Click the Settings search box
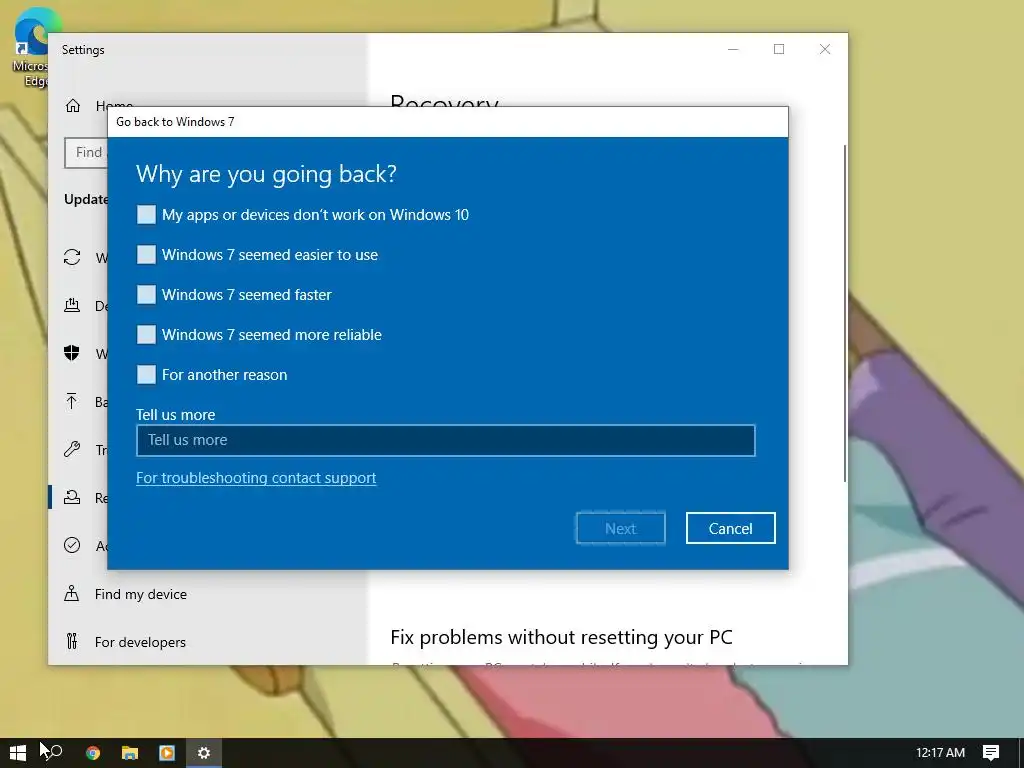Viewport: 1024px width, 768px height. pos(86,153)
